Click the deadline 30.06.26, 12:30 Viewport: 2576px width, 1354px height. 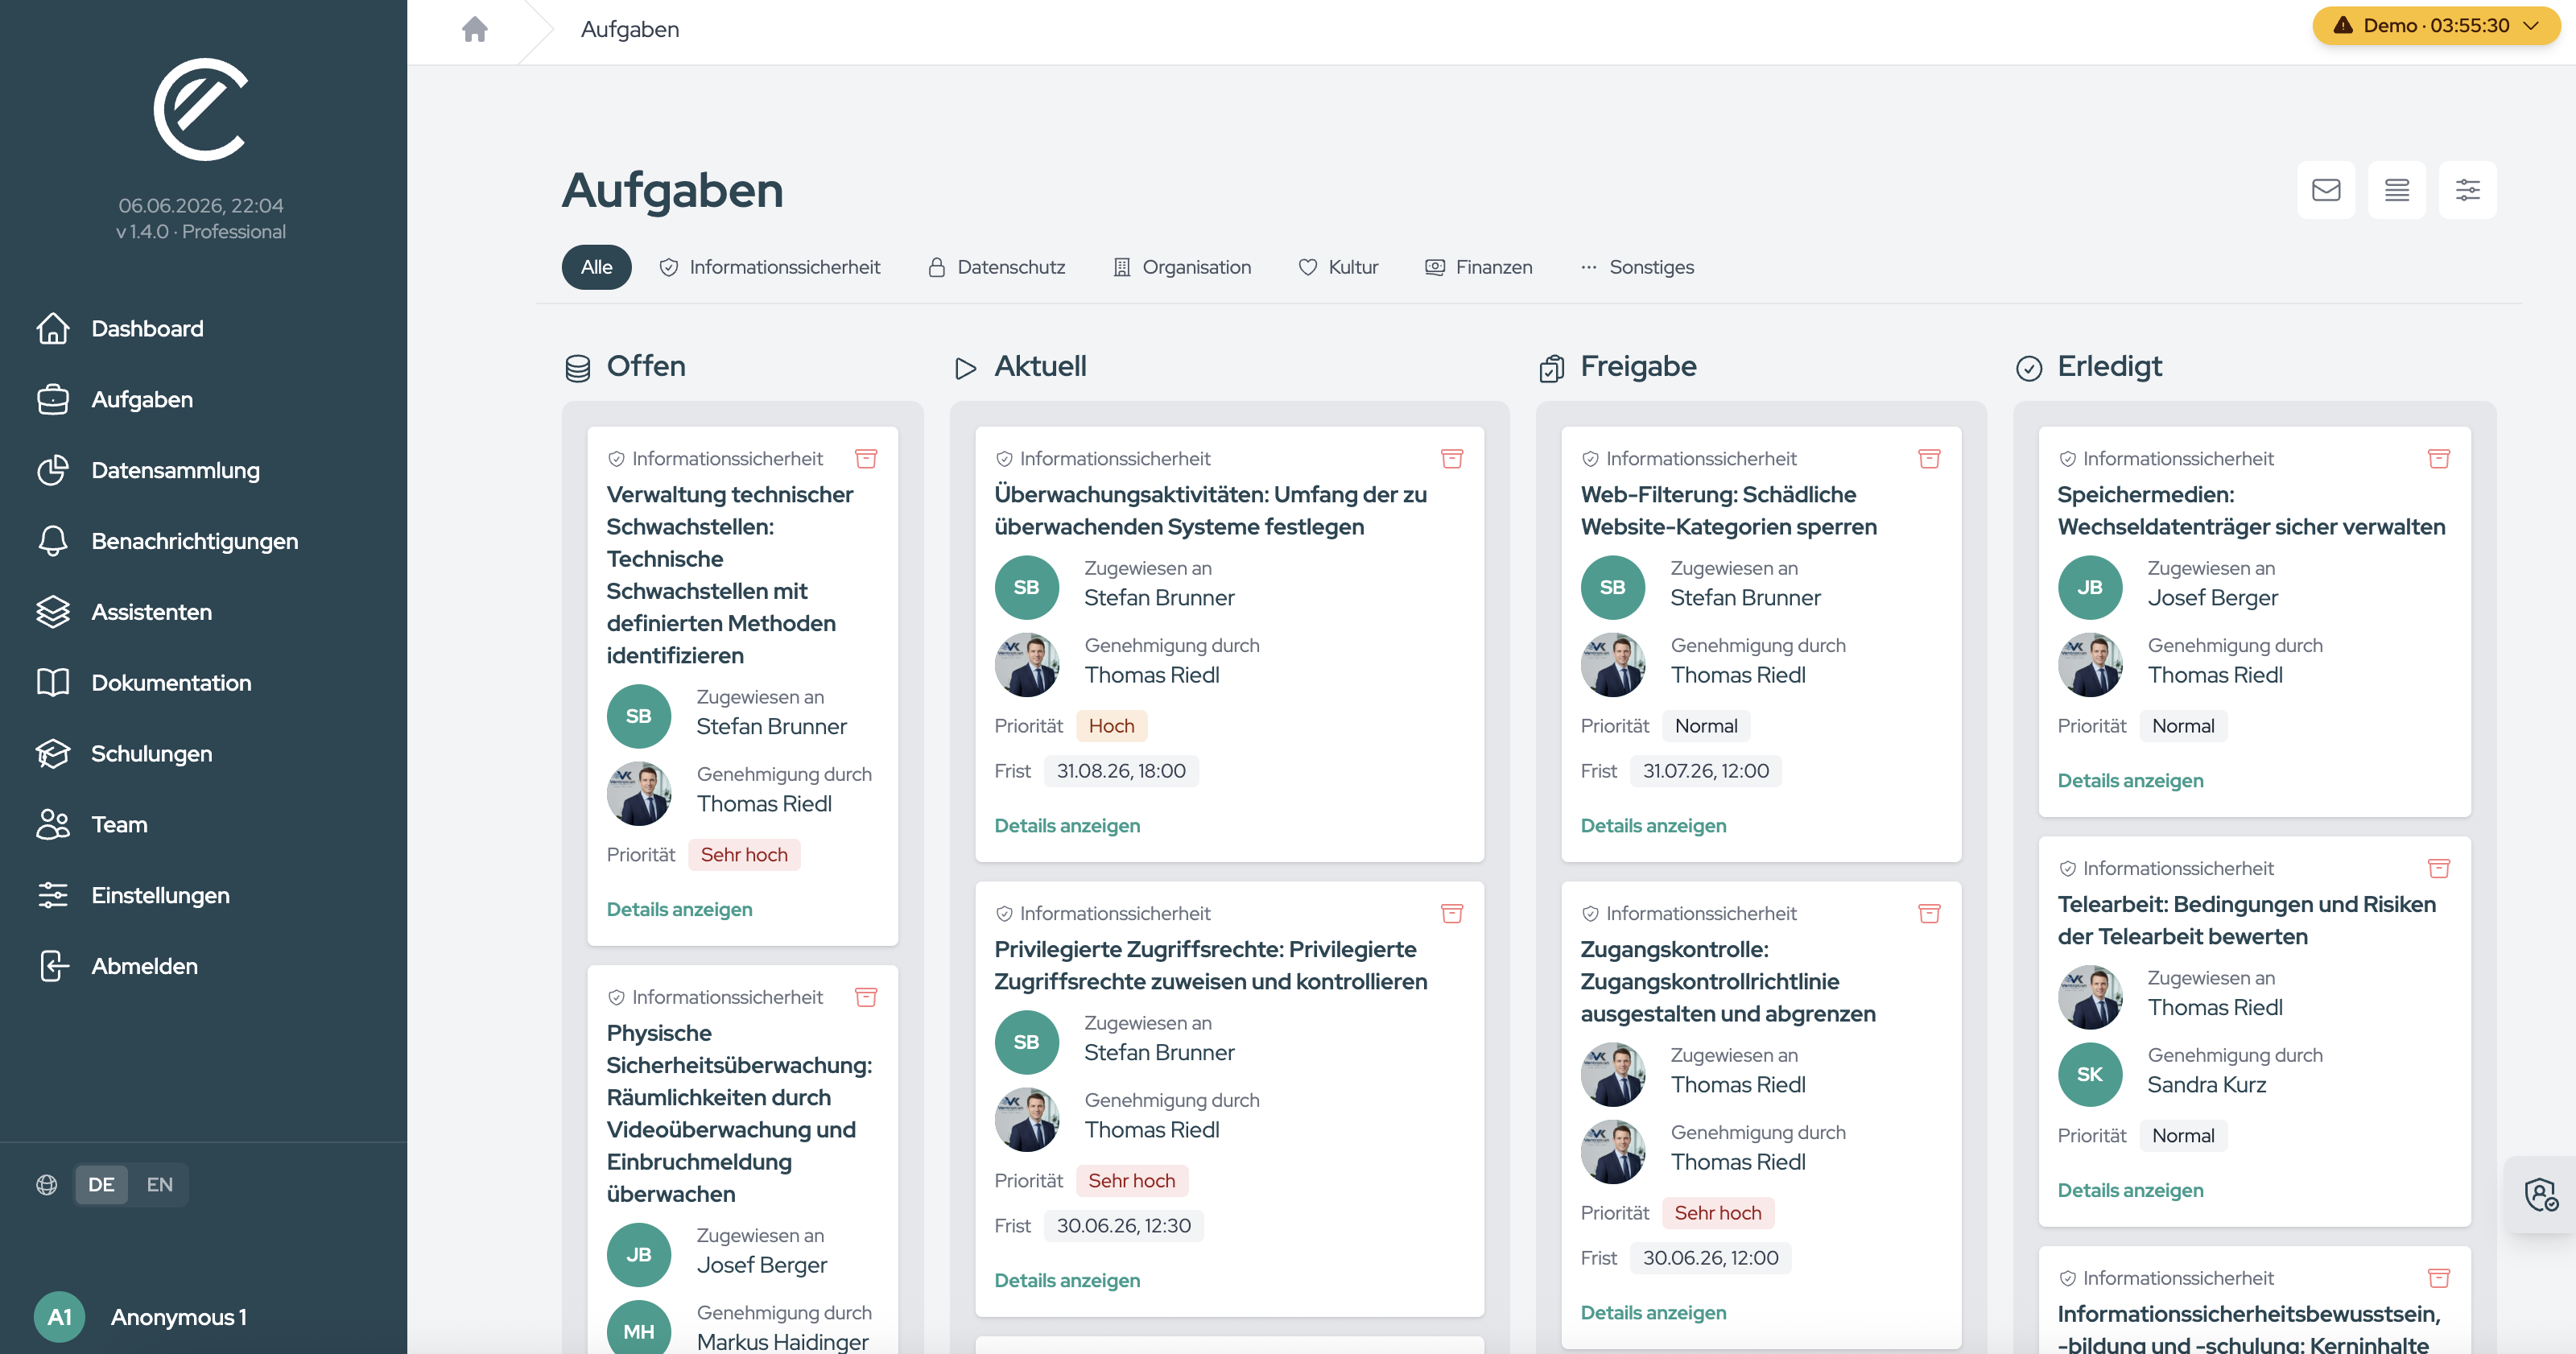pyautogui.click(x=1123, y=1226)
